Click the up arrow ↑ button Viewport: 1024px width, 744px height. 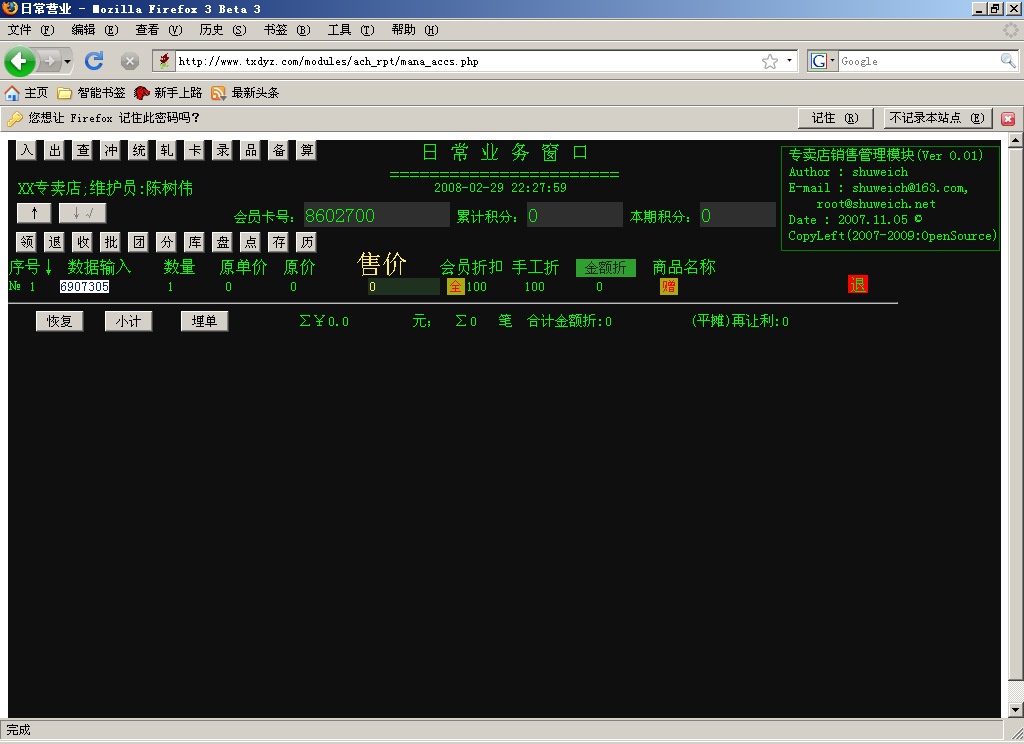point(34,213)
